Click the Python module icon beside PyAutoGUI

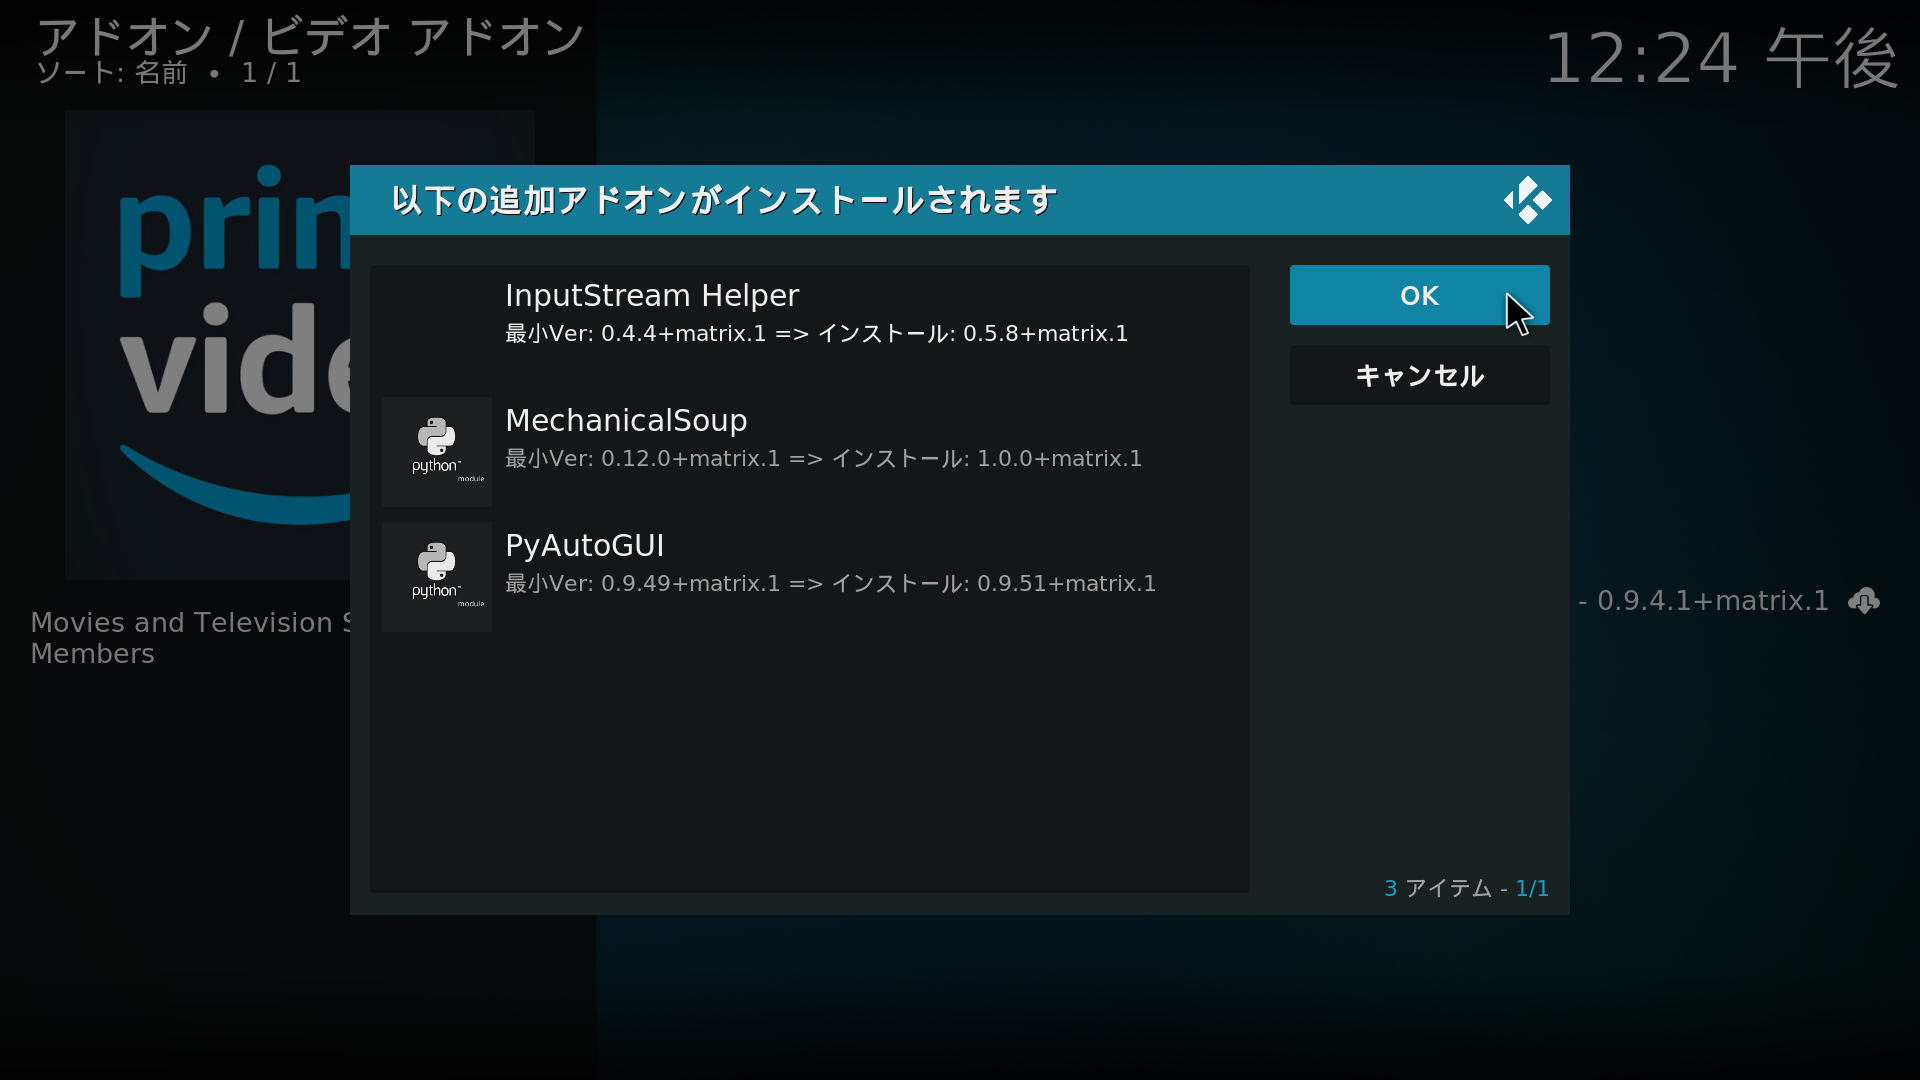tap(437, 575)
